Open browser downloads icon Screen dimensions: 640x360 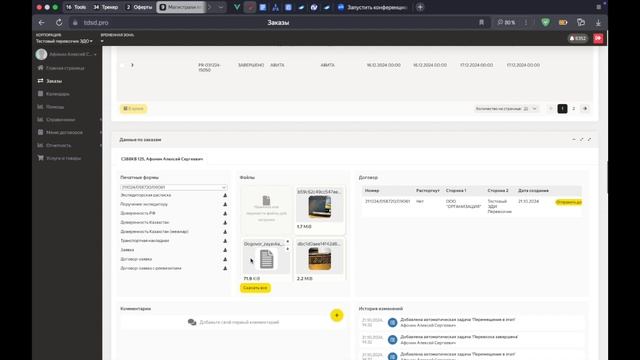coord(598,22)
